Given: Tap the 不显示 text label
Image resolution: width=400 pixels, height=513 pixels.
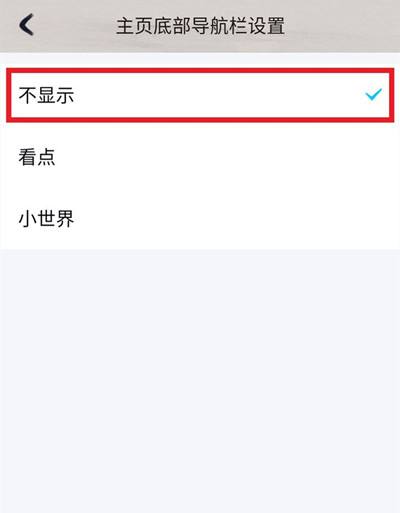Looking at the screenshot, I should 46,95.
